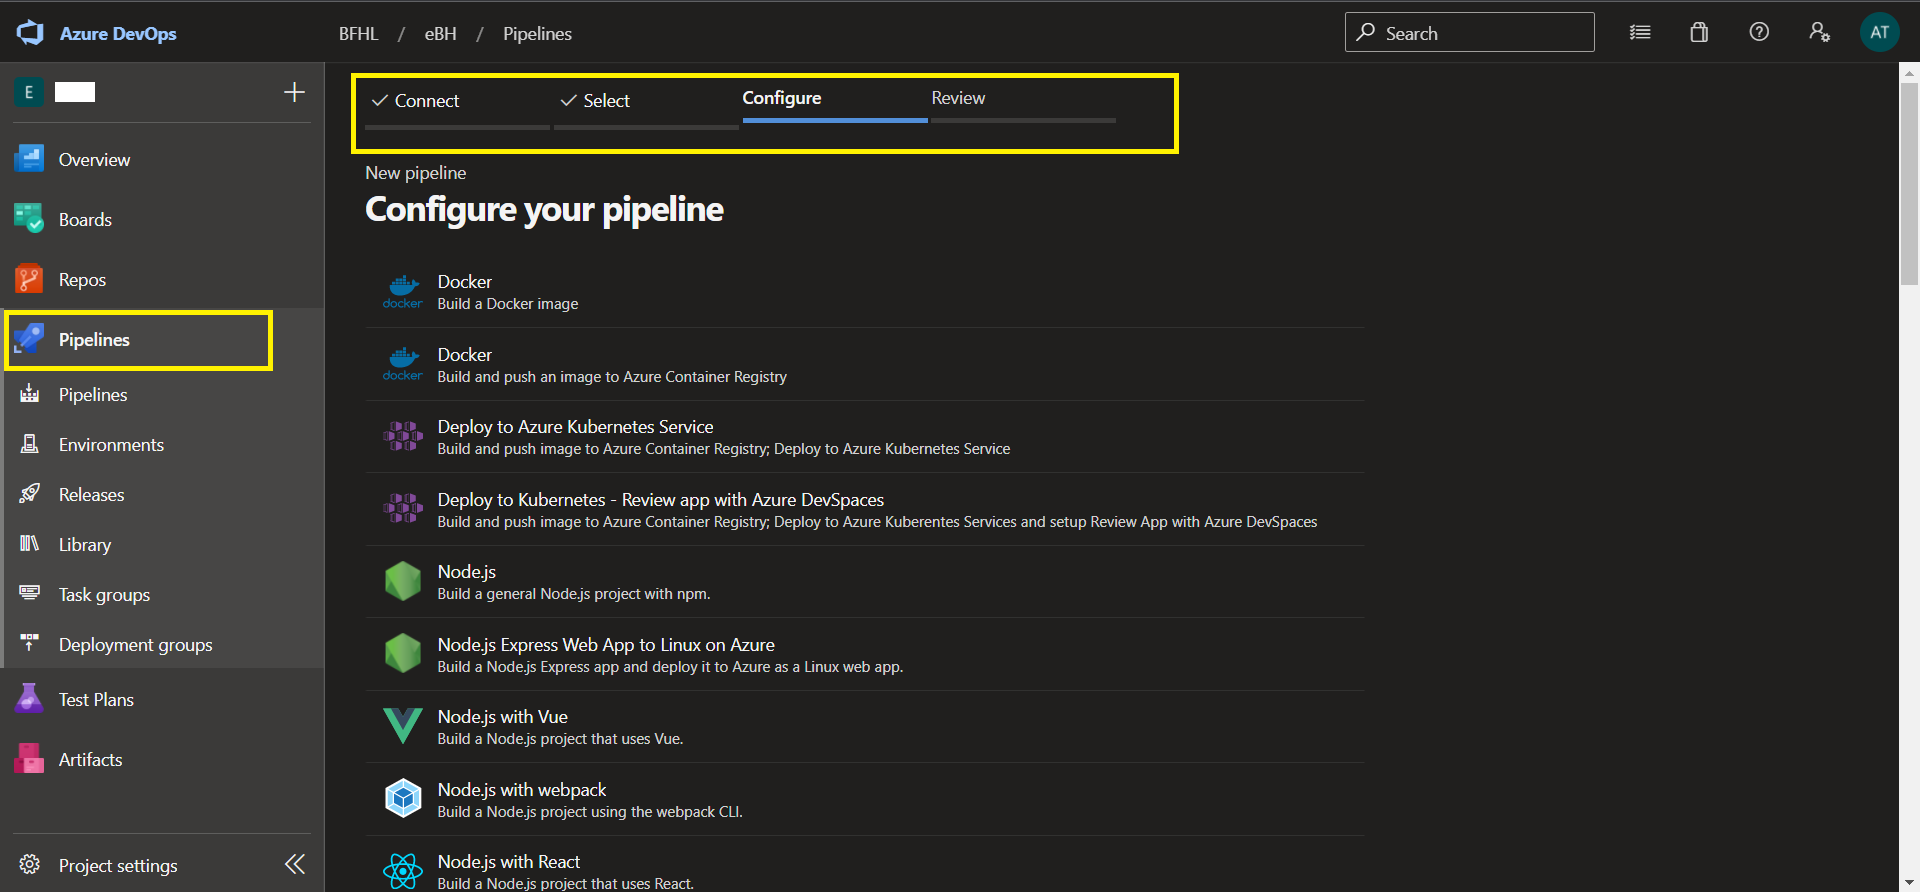Screen dimensions: 1920x892
Task: Open the work items list icon
Action: coord(1640,33)
